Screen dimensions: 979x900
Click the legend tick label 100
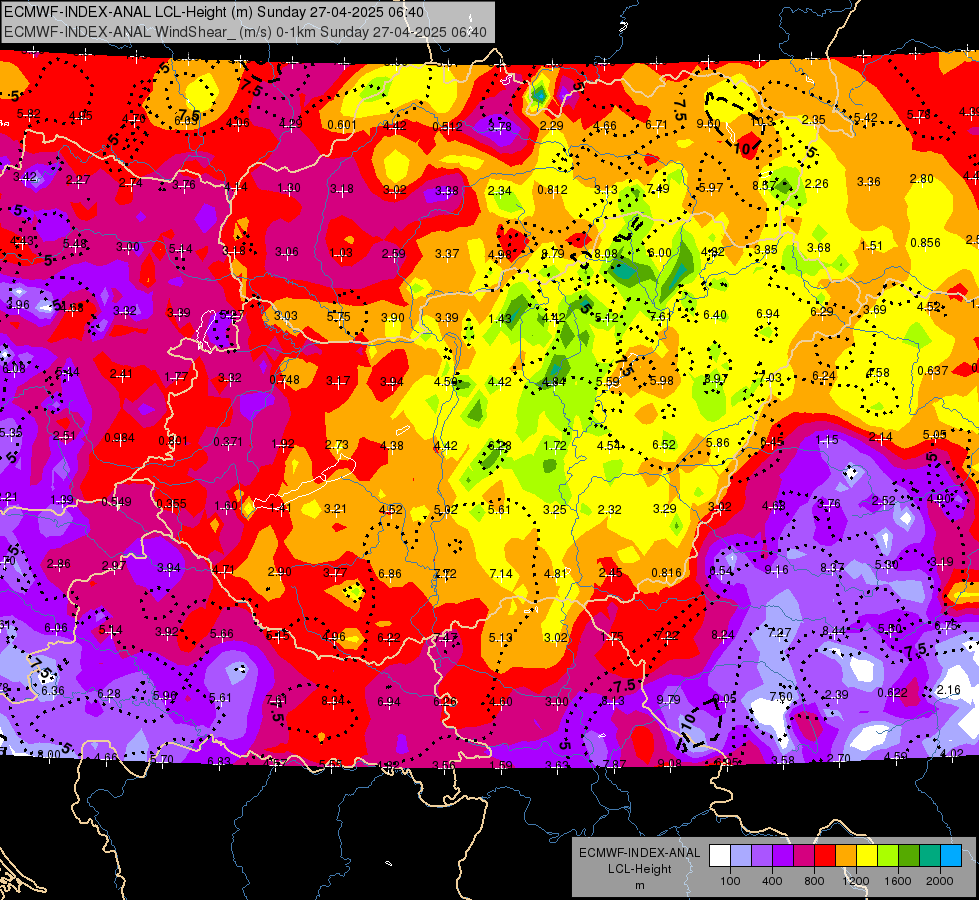(730, 881)
